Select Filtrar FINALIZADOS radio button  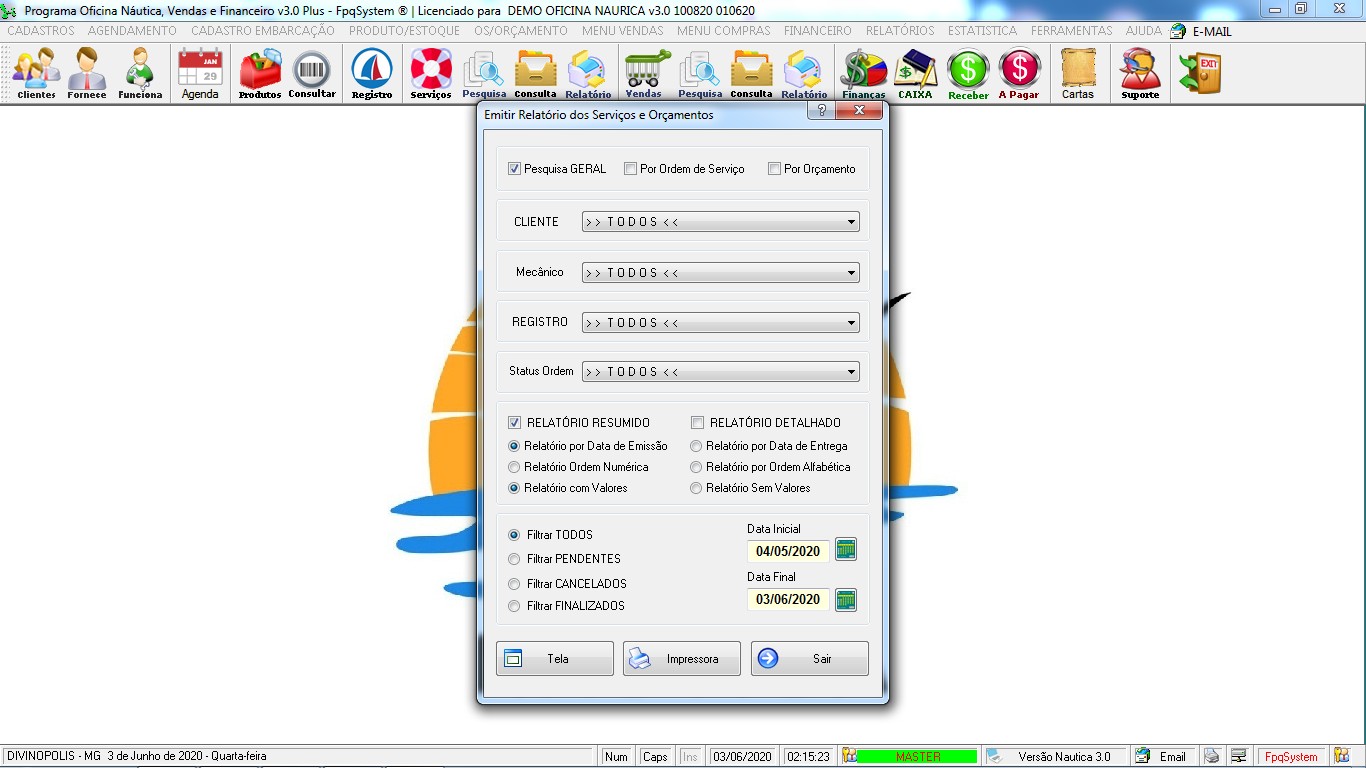tap(514, 606)
